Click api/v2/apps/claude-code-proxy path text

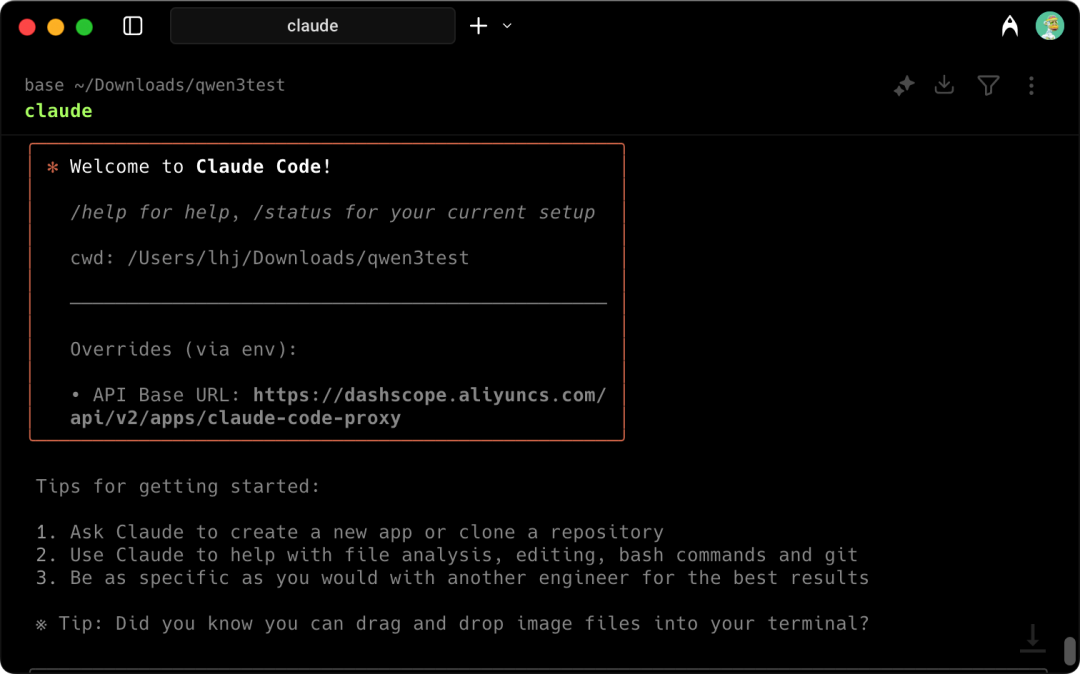tap(236, 418)
